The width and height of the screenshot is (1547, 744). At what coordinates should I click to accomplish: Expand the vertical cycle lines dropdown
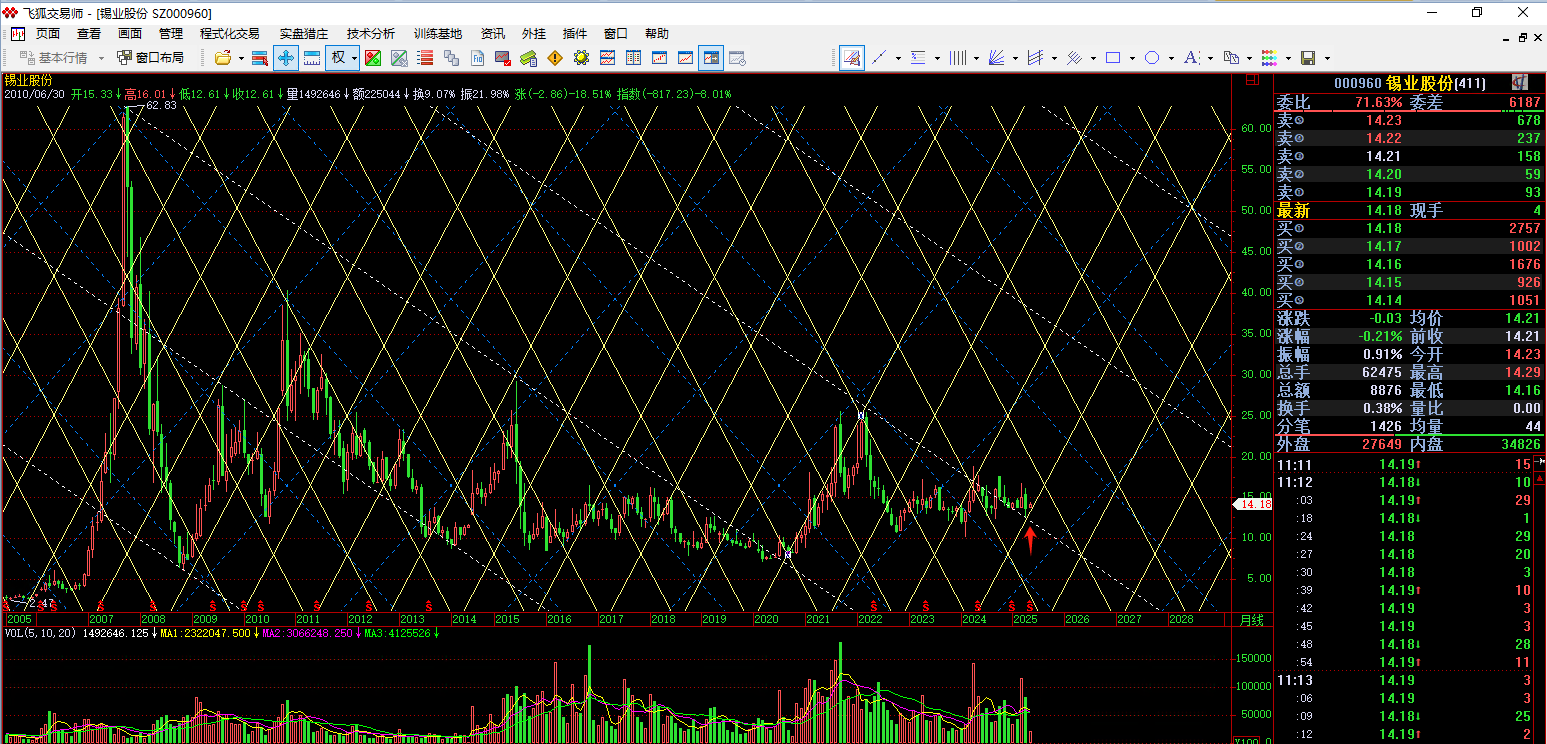pyautogui.click(x=976, y=58)
